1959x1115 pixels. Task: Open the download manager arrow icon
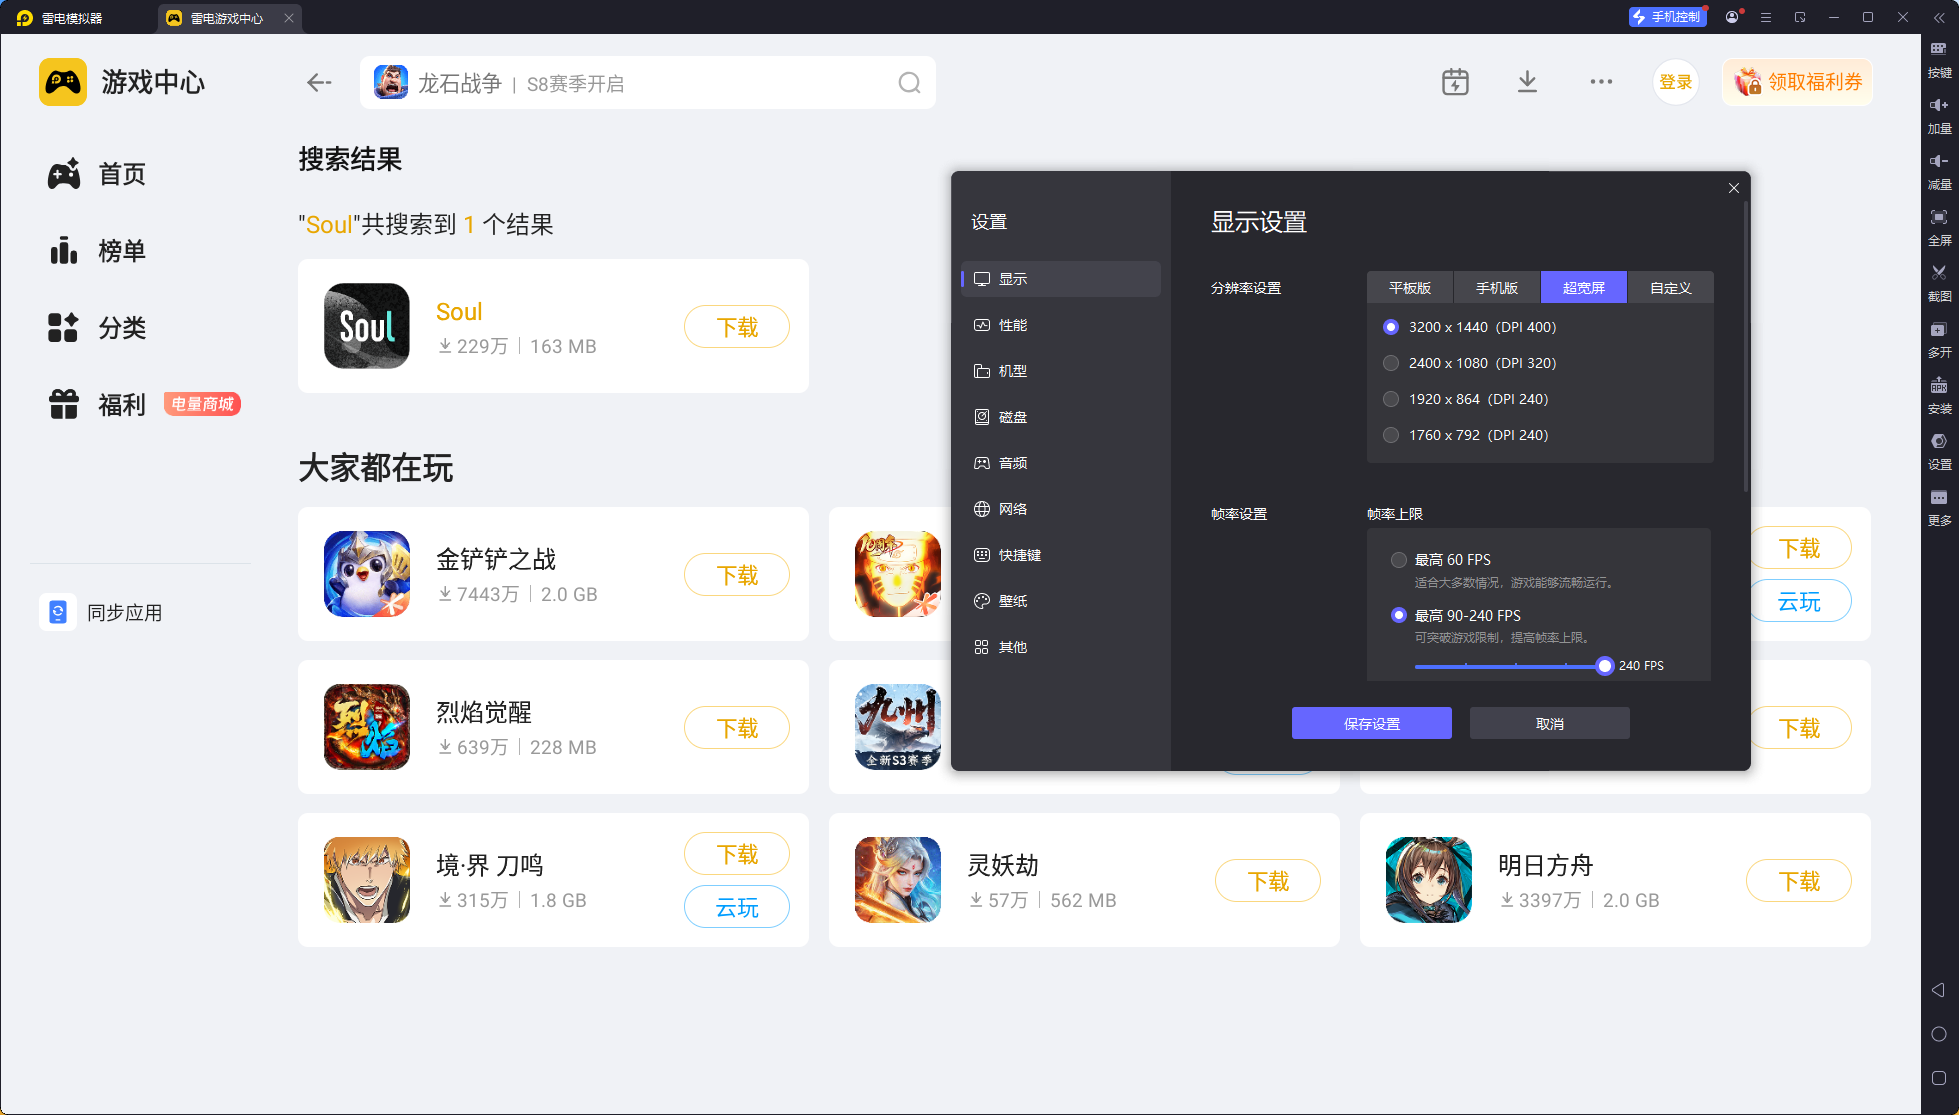pos(1526,82)
